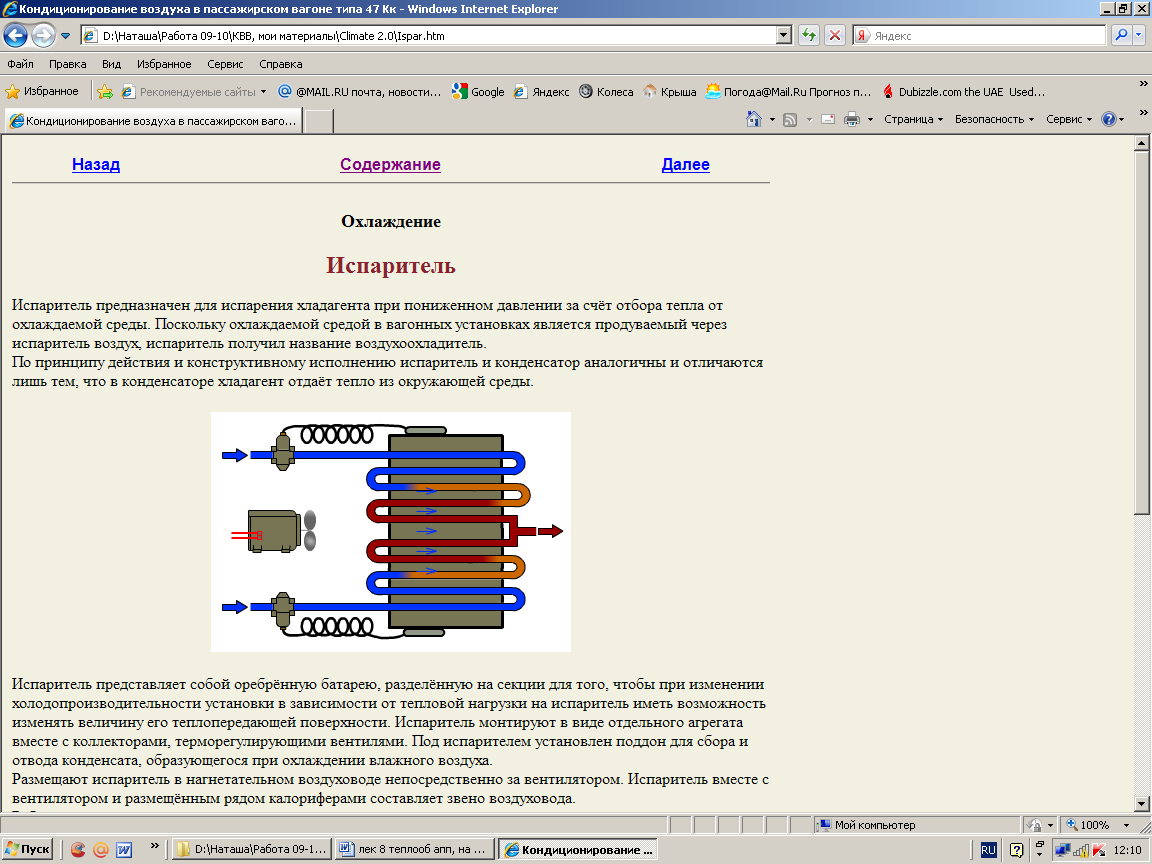Image resolution: width=1152 pixels, height=864 pixels.
Task: Click the address bar with Ispar.htm path
Action: pos(428,35)
